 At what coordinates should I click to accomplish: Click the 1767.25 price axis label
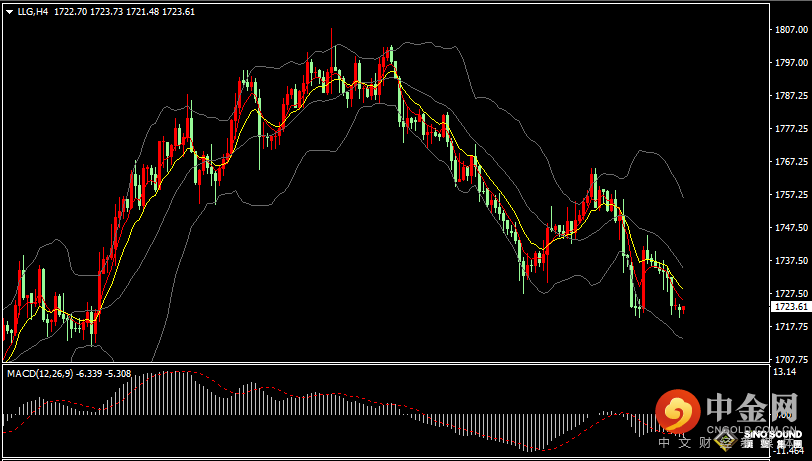[791, 162]
